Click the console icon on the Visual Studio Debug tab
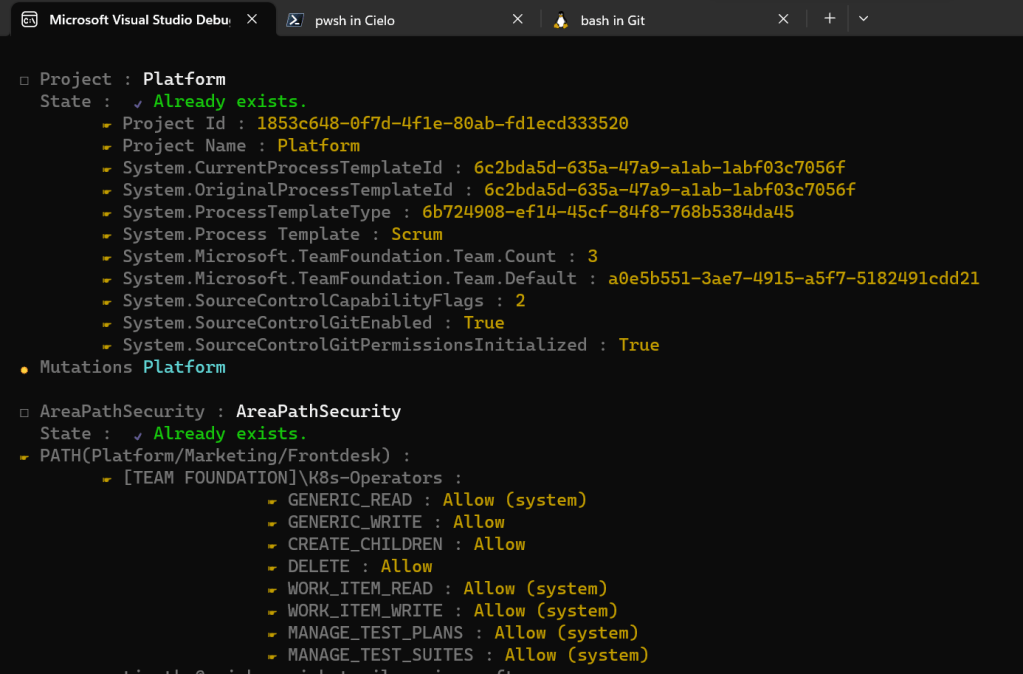This screenshot has height=674, width=1023. 30,19
